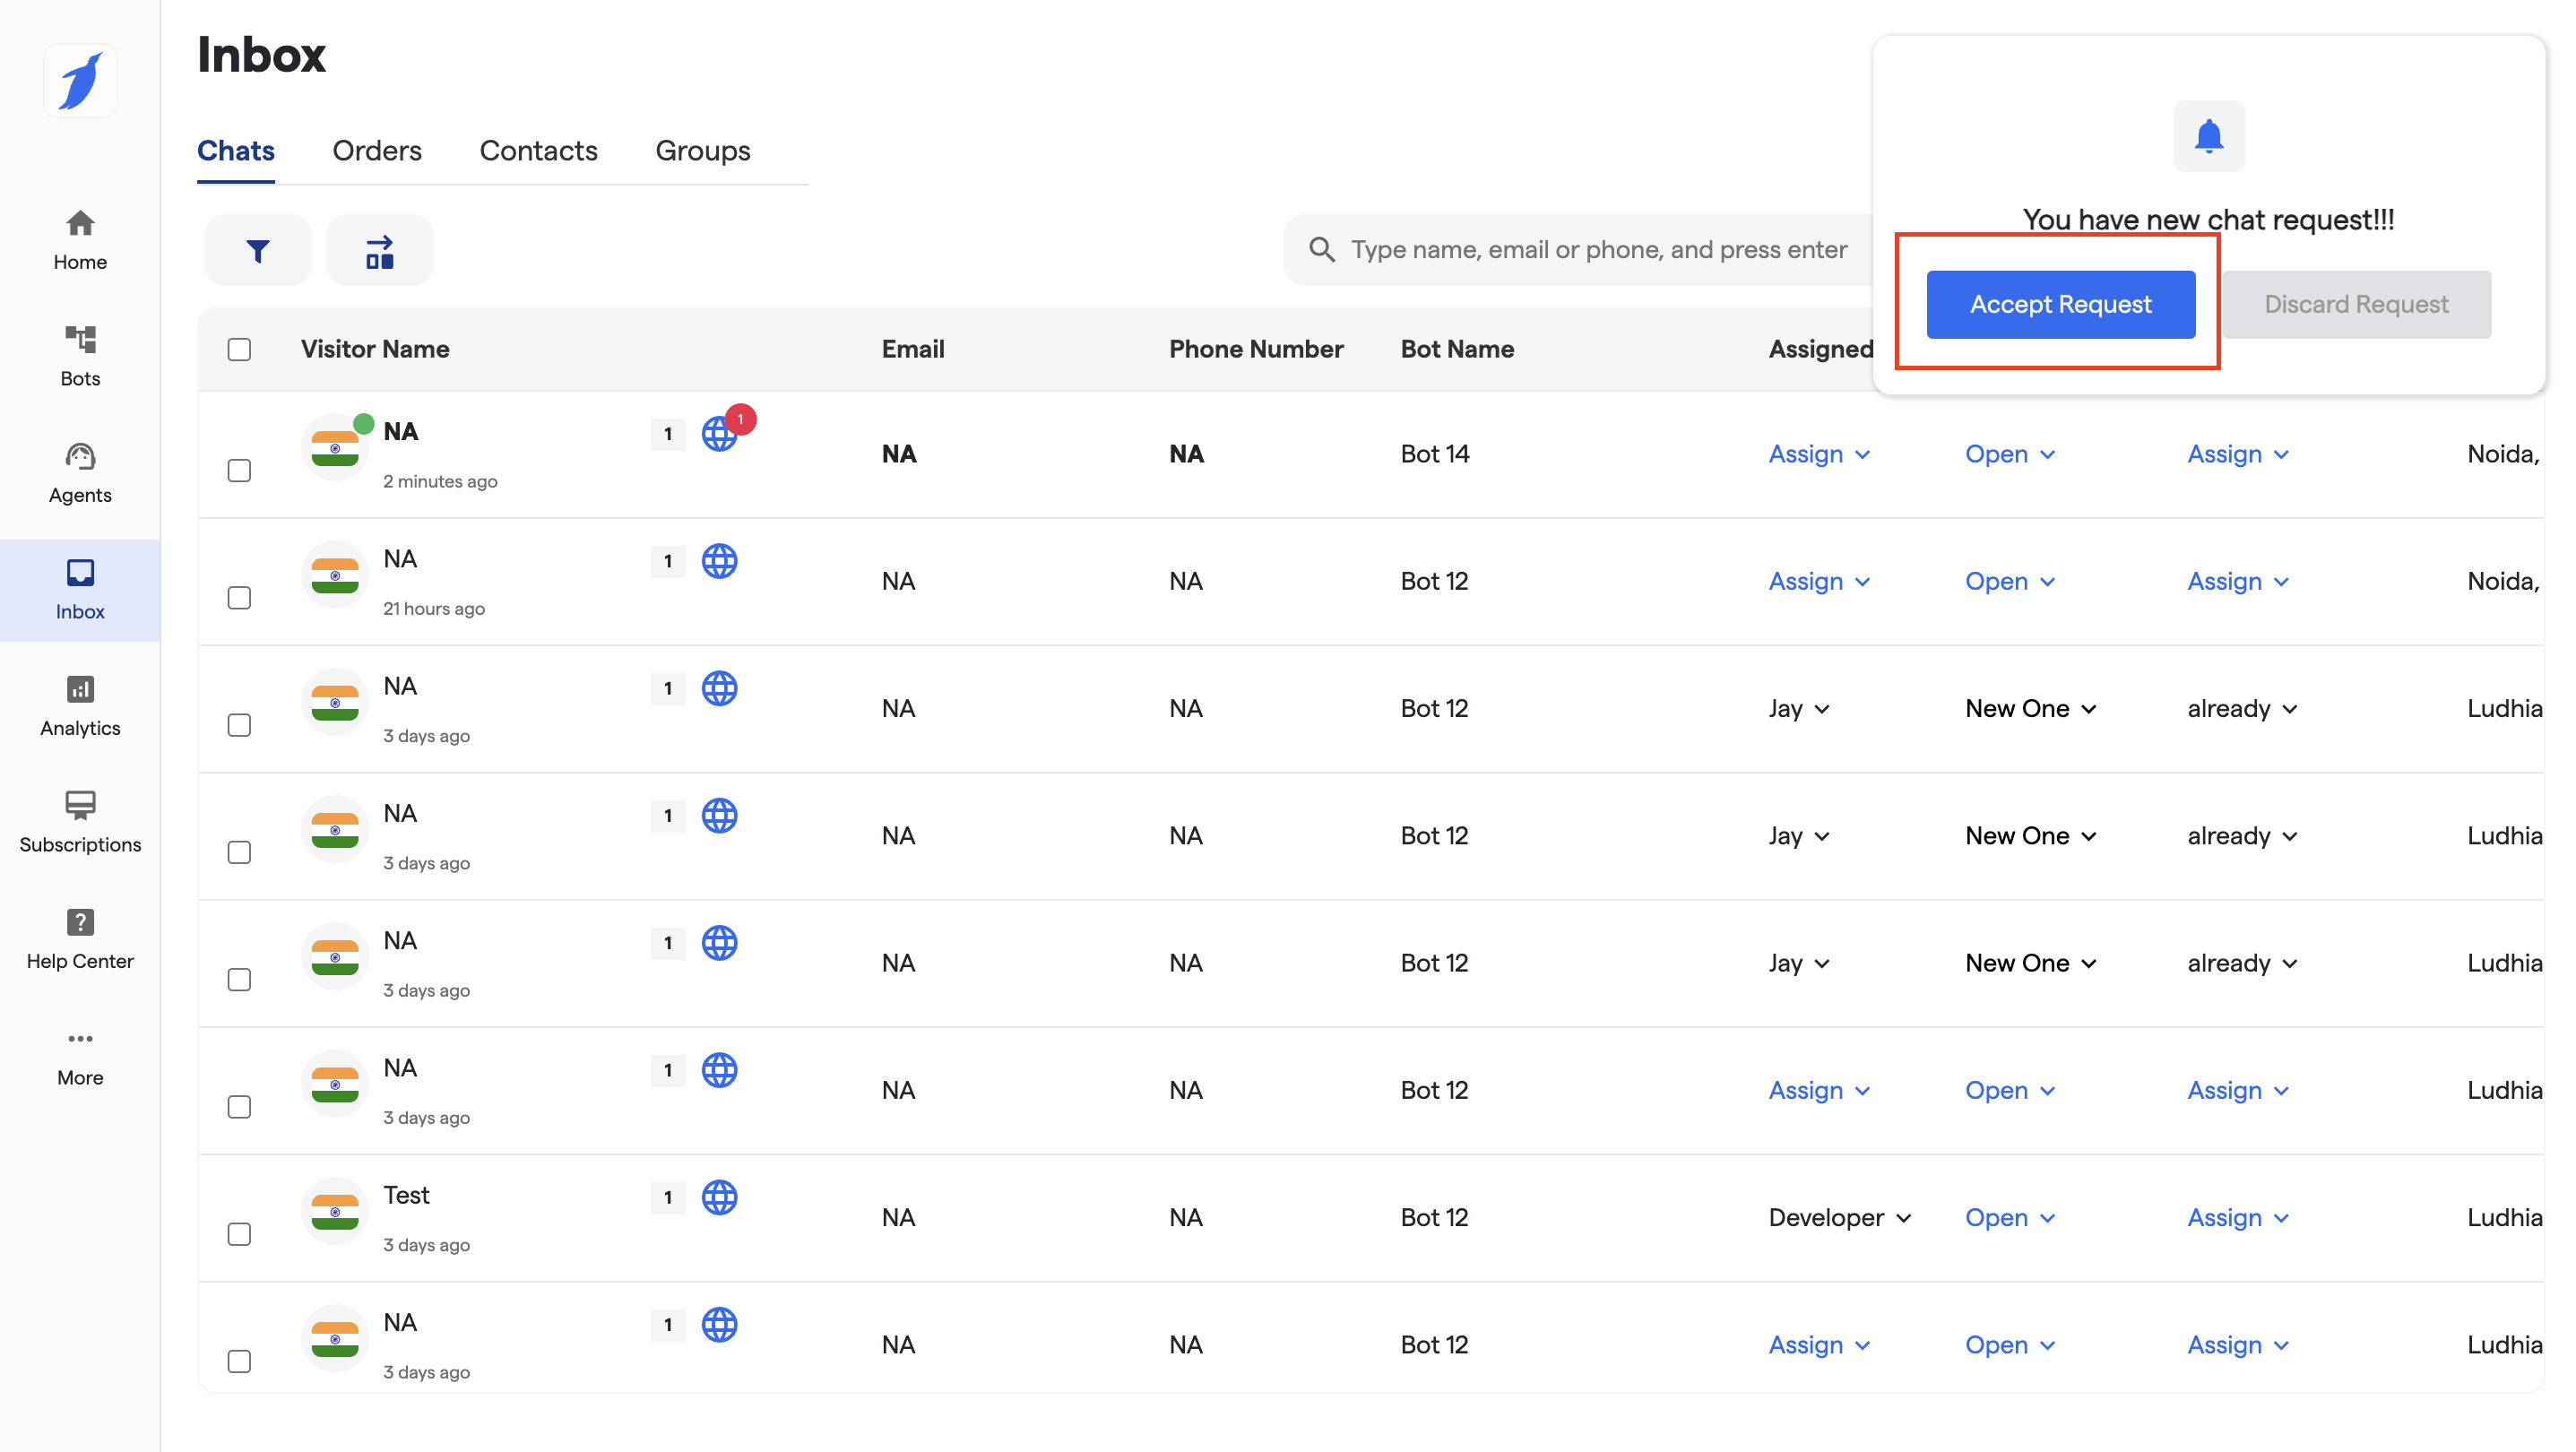
Task: Open the Help Center icon
Action: pyautogui.click(x=80, y=938)
